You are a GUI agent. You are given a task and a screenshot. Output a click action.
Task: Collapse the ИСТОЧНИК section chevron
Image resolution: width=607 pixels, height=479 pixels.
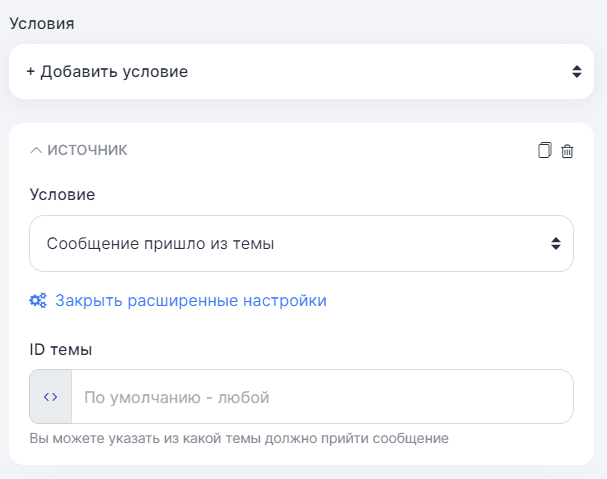click(36, 150)
